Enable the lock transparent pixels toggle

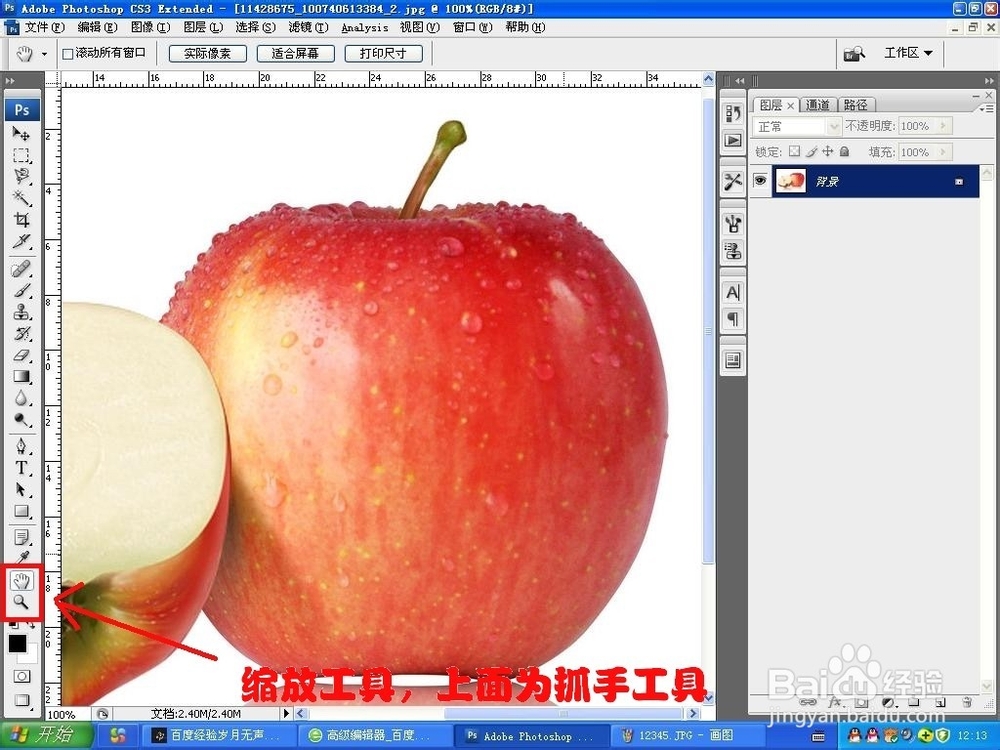point(795,151)
